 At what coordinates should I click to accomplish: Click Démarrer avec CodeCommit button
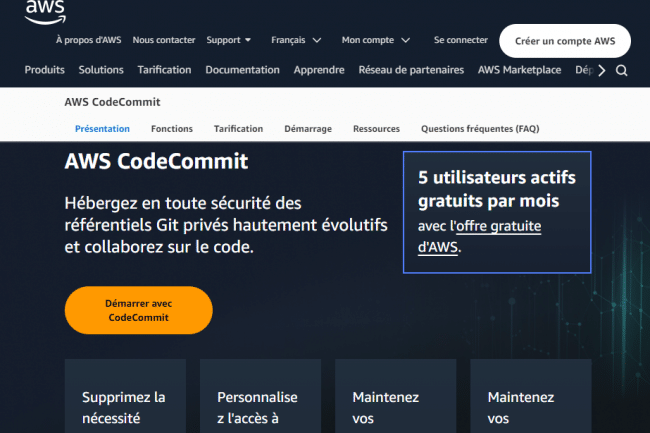(x=138, y=310)
